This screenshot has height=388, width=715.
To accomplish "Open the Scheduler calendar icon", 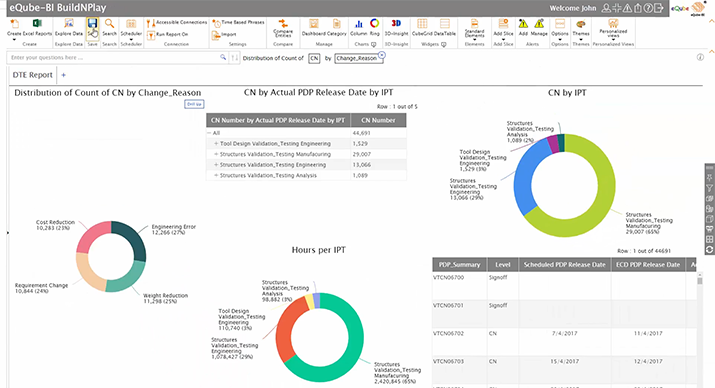I will pyautogui.click(x=131, y=24).
